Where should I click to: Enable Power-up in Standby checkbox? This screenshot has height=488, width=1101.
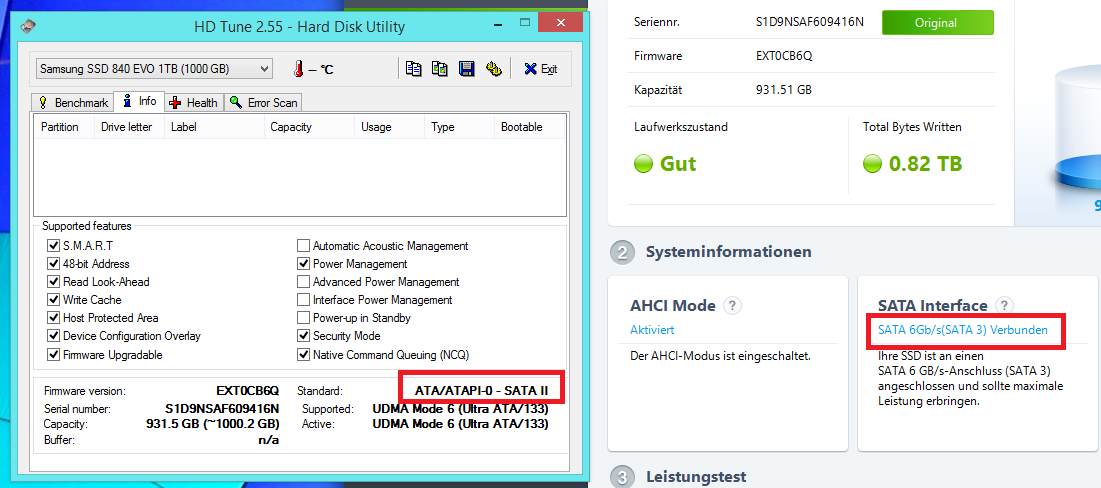click(303, 318)
